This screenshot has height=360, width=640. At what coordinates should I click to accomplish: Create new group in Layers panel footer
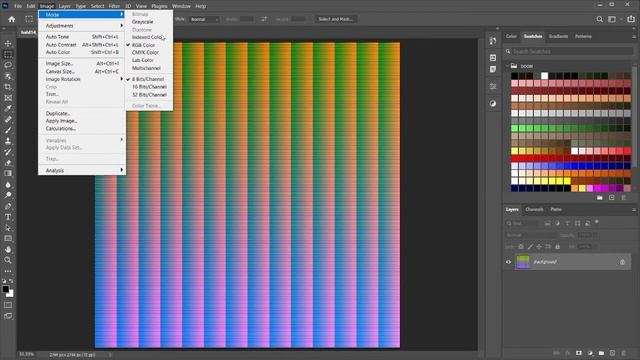(x=601, y=353)
